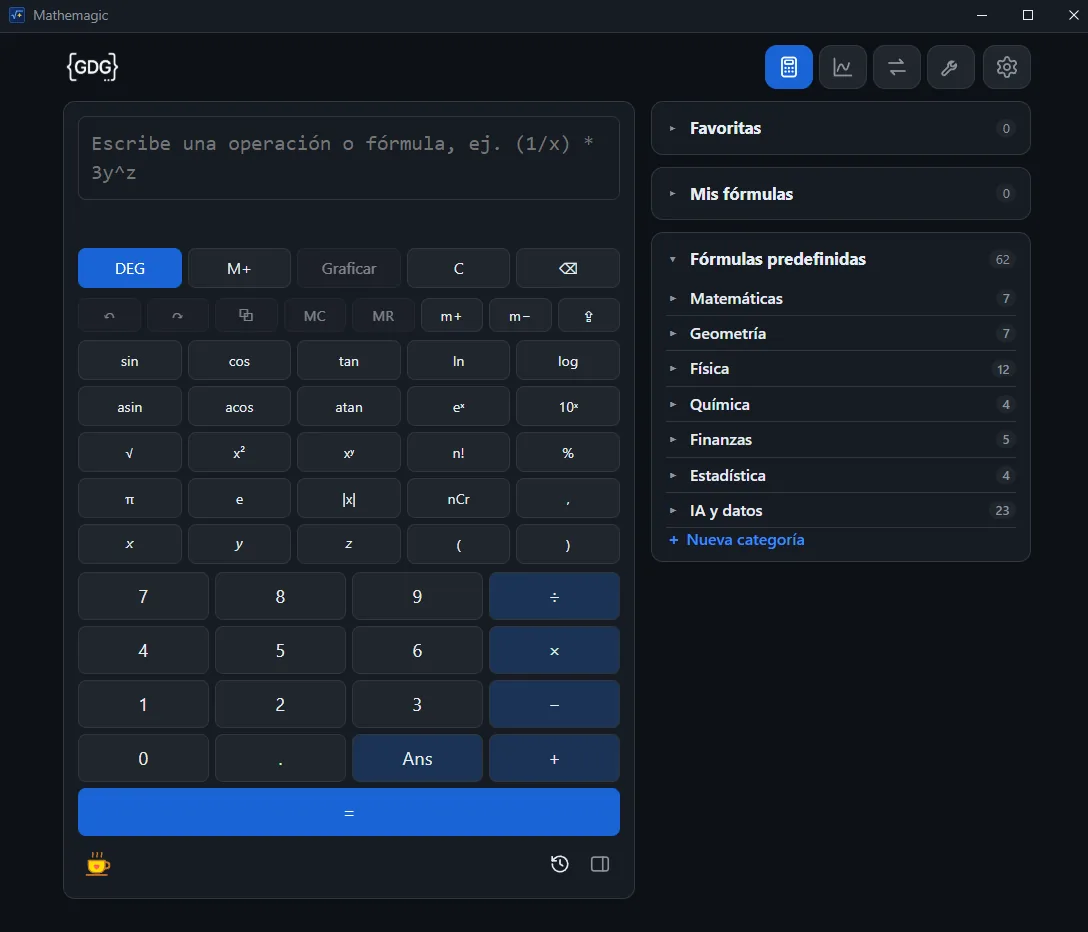1088x932 pixels.
Task: Click the copy icon in memory row
Action: tap(246, 316)
